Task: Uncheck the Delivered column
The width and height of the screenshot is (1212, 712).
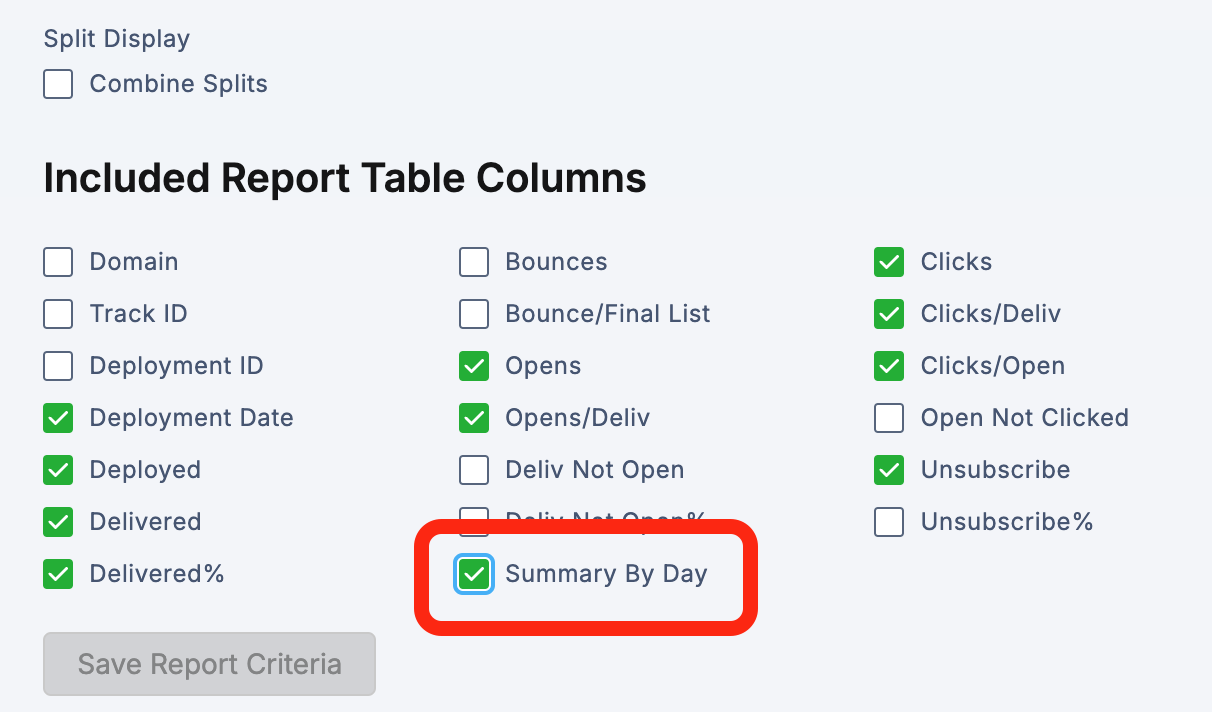Action: click(58, 522)
